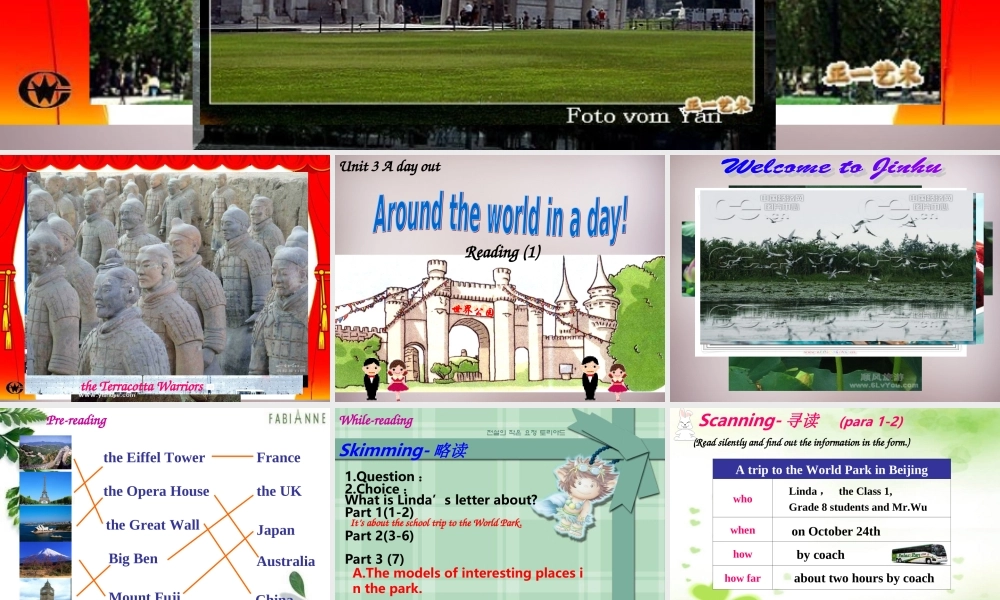
Task: Select the Sydney Opera House photo thumbnail
Action: 45,523
